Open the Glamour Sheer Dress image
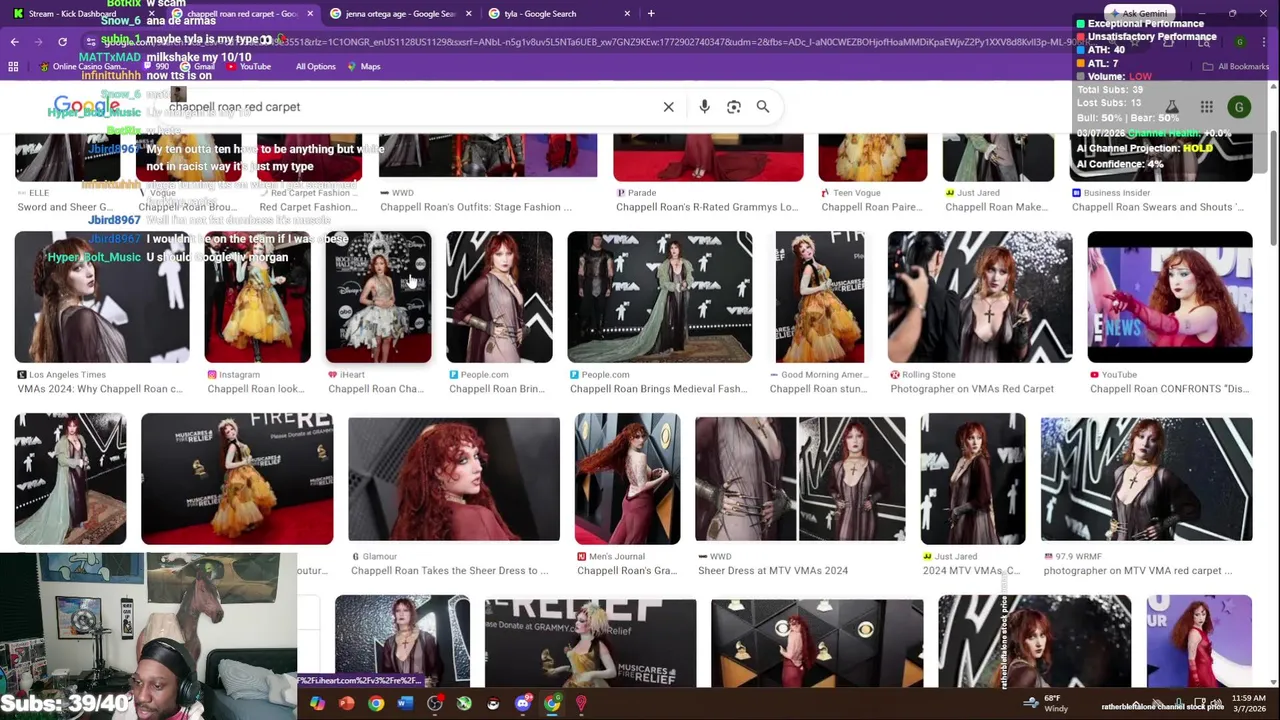 click(x=454, y=480)
